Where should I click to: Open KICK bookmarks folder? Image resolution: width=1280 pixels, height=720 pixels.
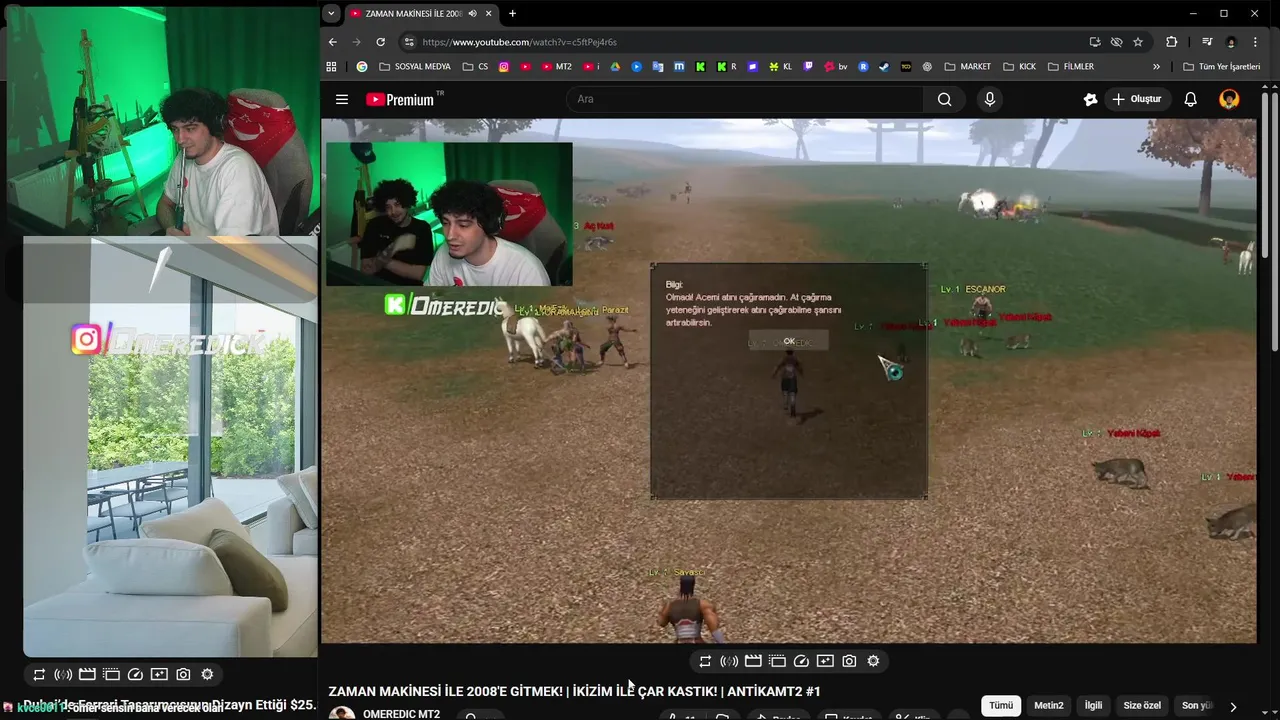tap(1019, 67)
